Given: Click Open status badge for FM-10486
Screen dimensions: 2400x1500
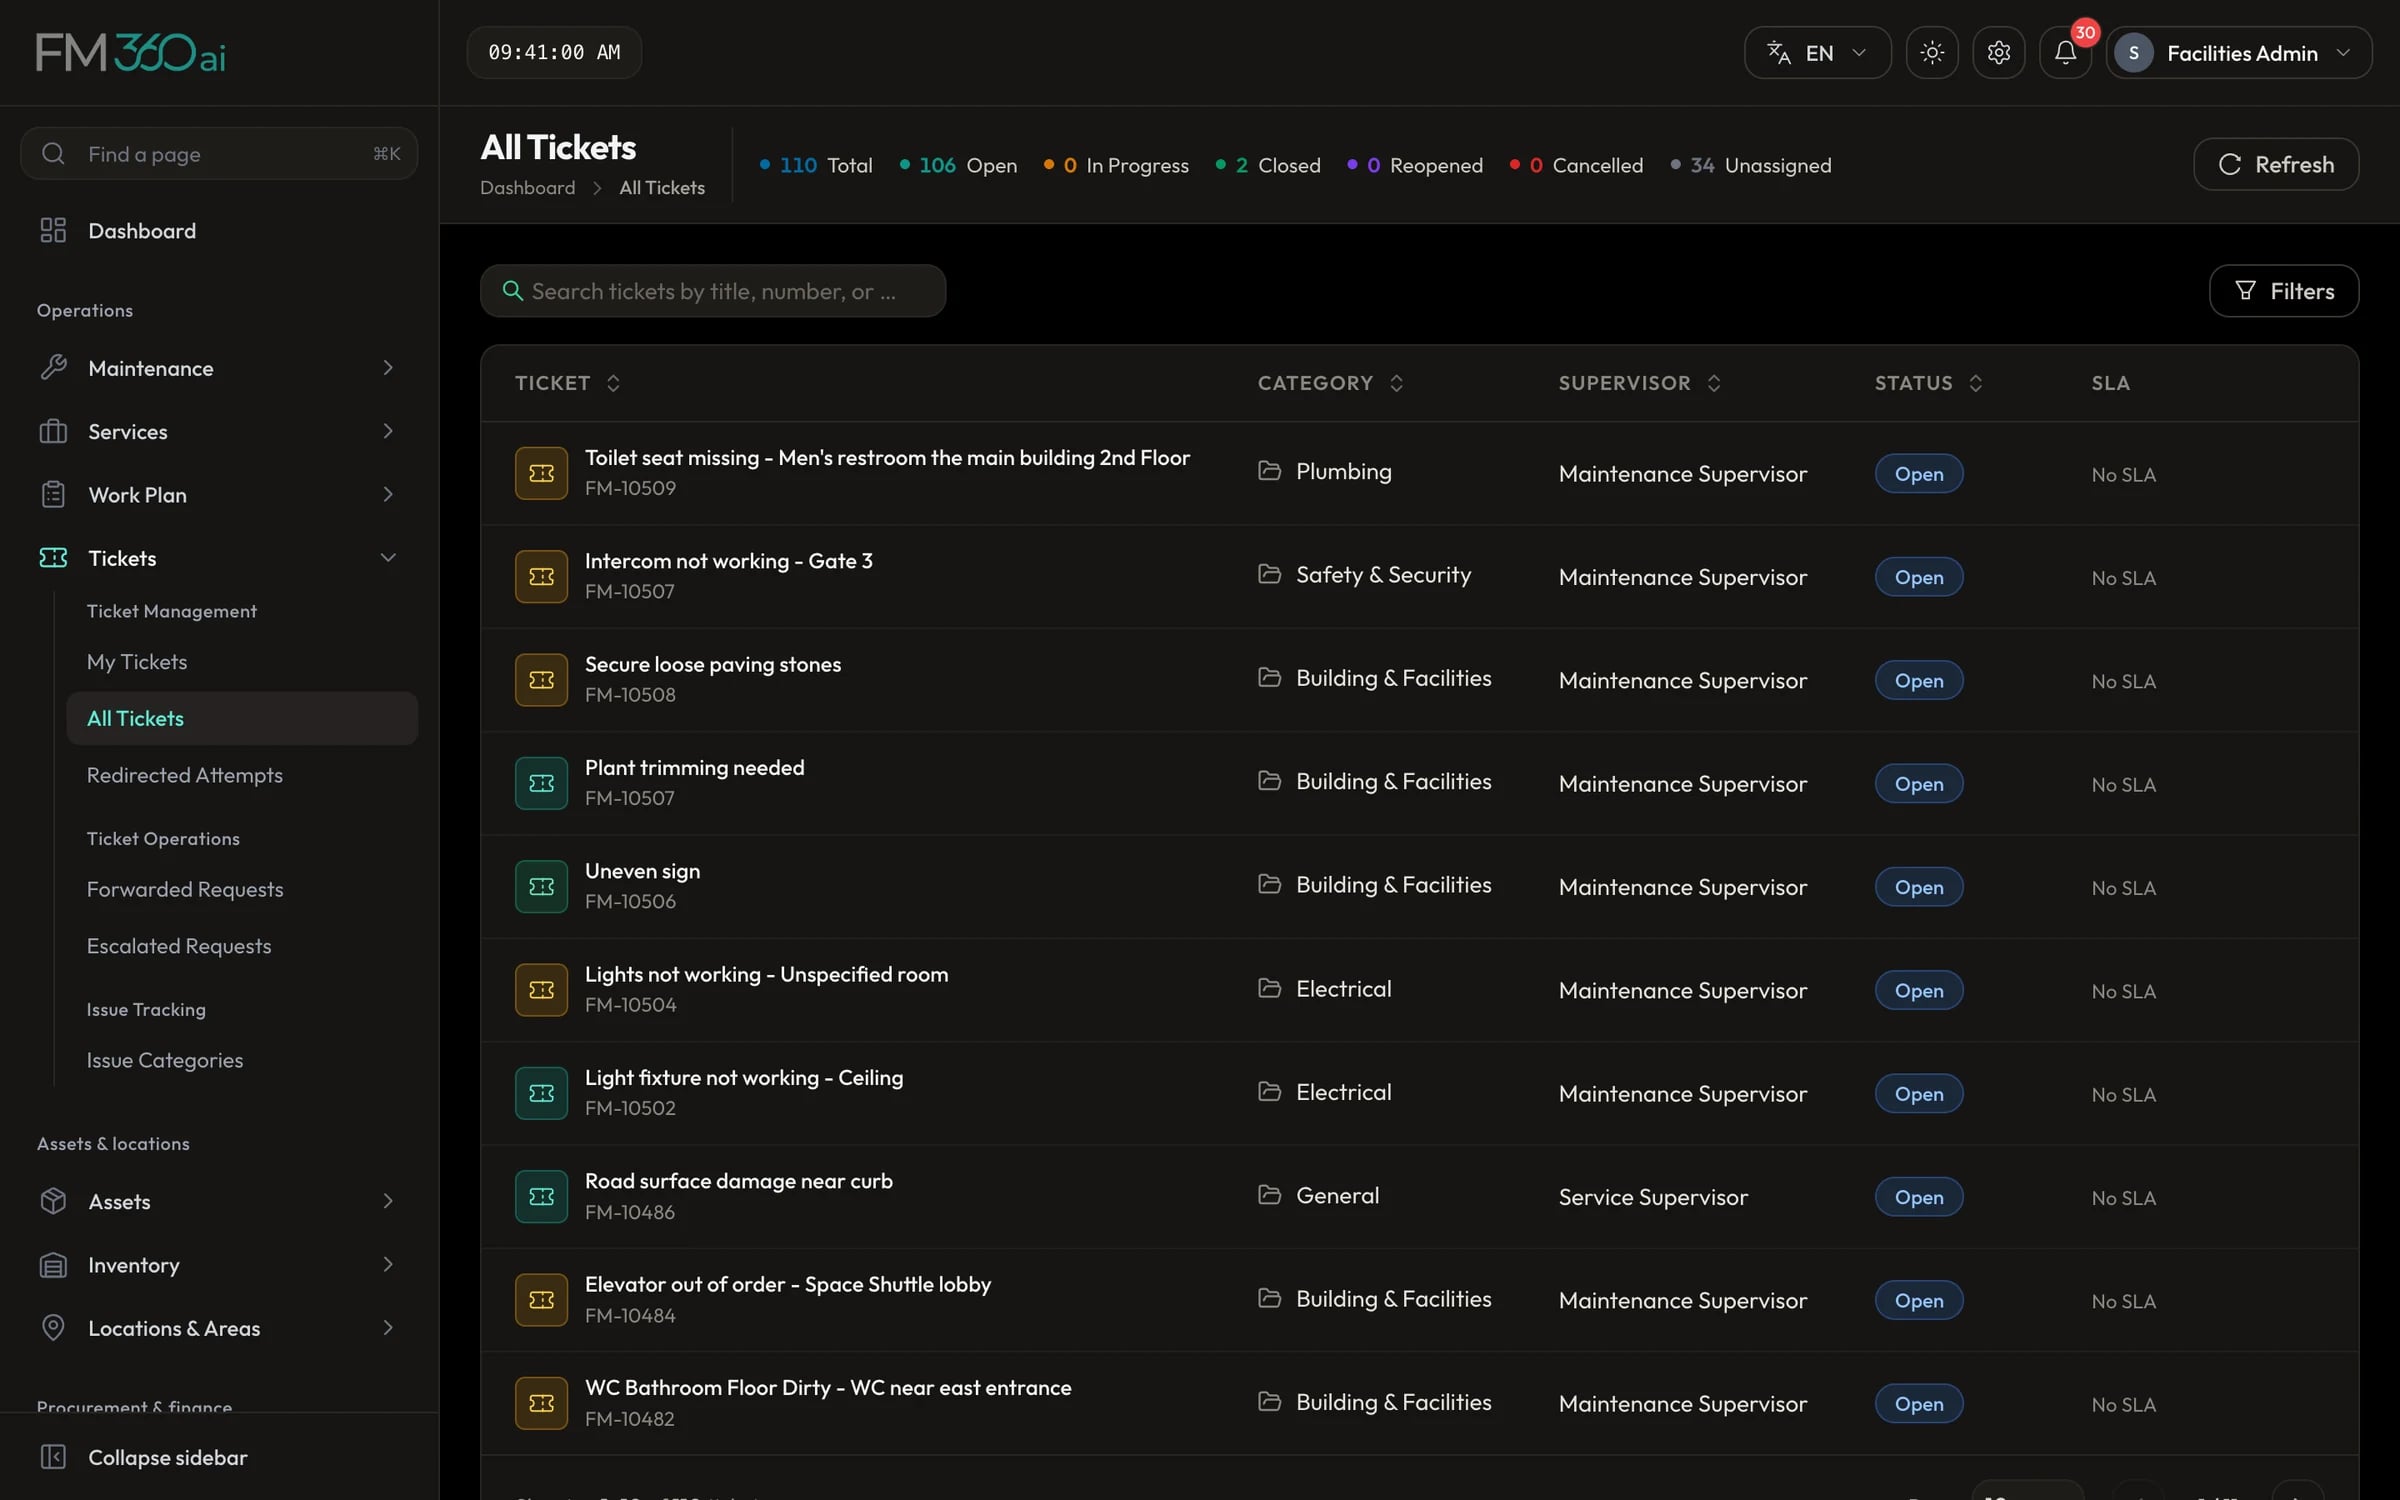Looking at the screenshot, I should point(1918,1197).
